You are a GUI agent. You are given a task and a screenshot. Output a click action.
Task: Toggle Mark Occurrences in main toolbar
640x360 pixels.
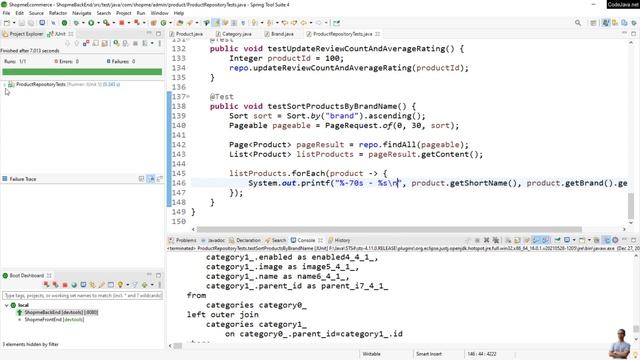pos(216,23)
